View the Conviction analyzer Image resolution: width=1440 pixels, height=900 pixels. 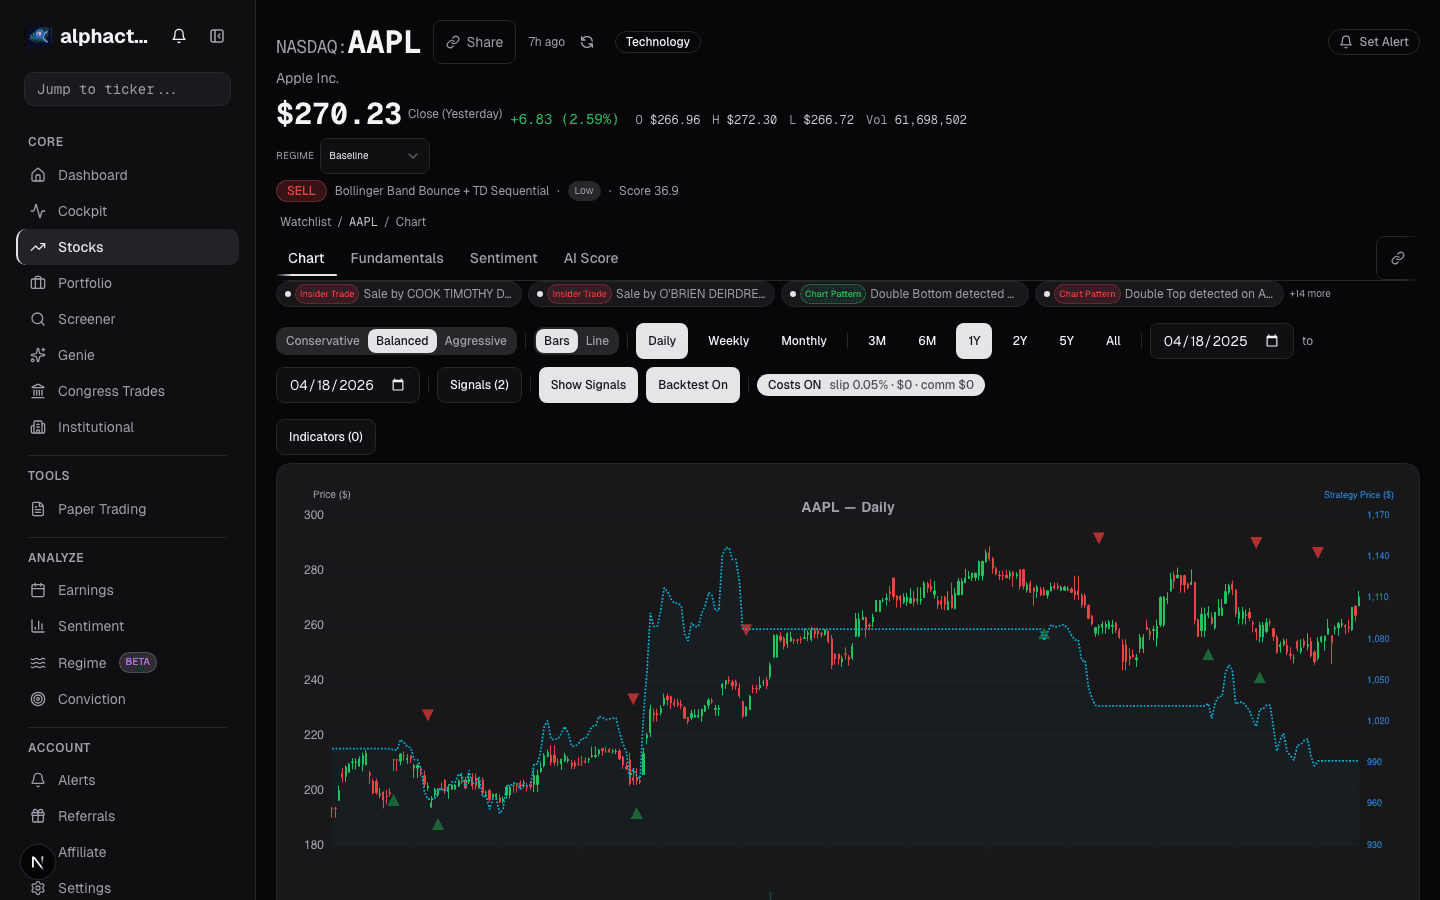coord(90,699)
